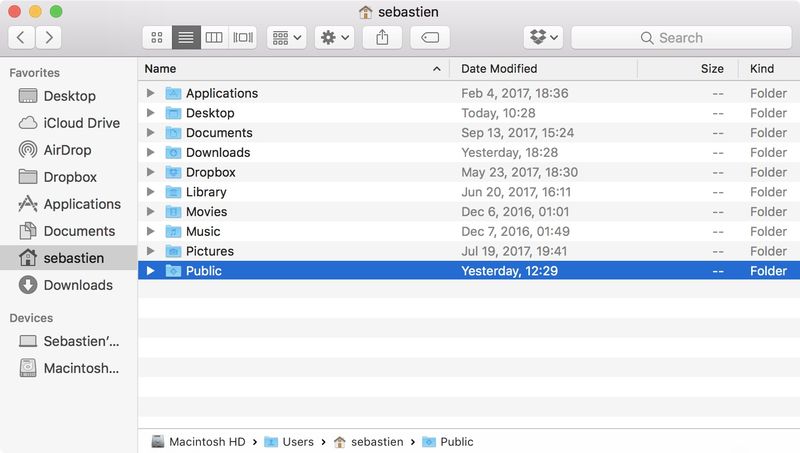Expand the selected Public folder row
Image resolution: width=800 pixels, height=453 pixels.
click(x=151, y=271)
